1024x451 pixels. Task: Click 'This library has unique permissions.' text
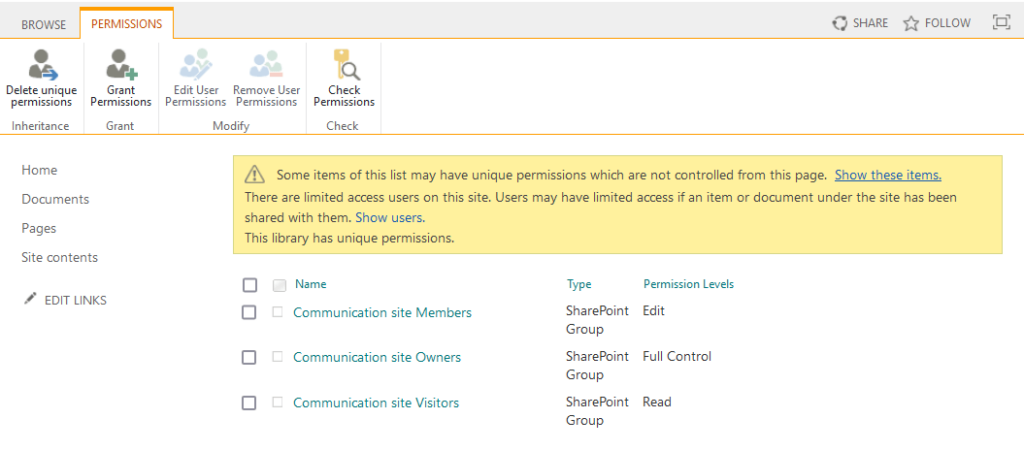pyautogui.click(x=349, y=238)
